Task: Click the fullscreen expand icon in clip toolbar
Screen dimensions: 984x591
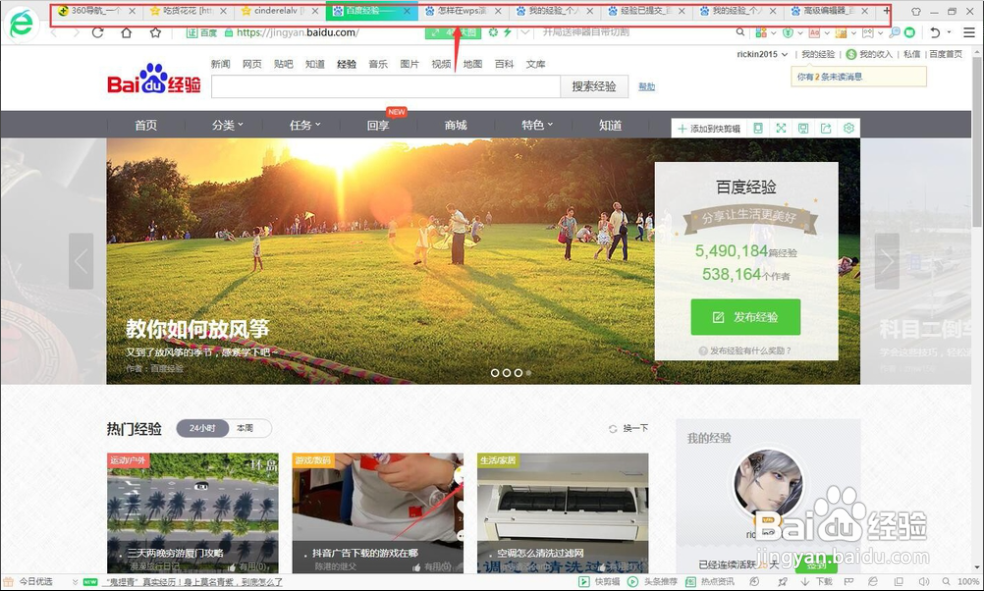Action: [x=781, y=128]
